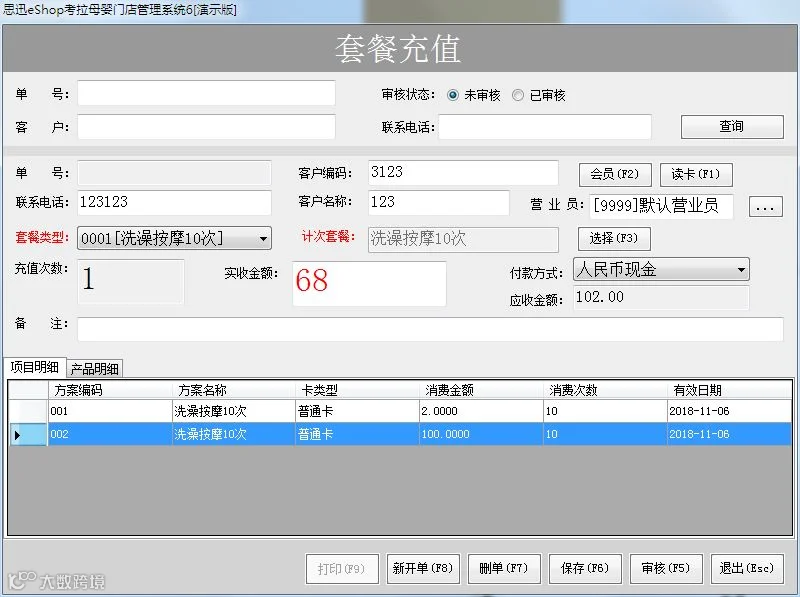Click the lower read-only 单号 field

point(174,172)
